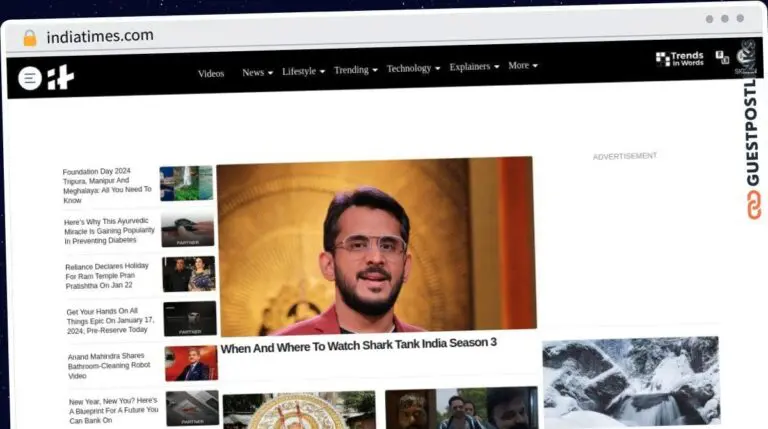This screenshot has height=429, width=768.
Task: Open Anand Mahindra Bathroom-Cleaning Robot article
Action: click(x=109, y=366)
